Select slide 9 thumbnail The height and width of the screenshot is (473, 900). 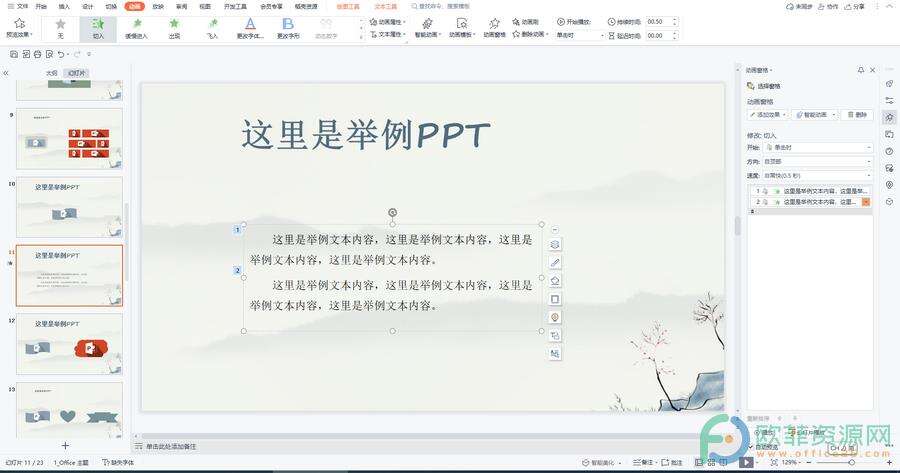click(69, 139)
